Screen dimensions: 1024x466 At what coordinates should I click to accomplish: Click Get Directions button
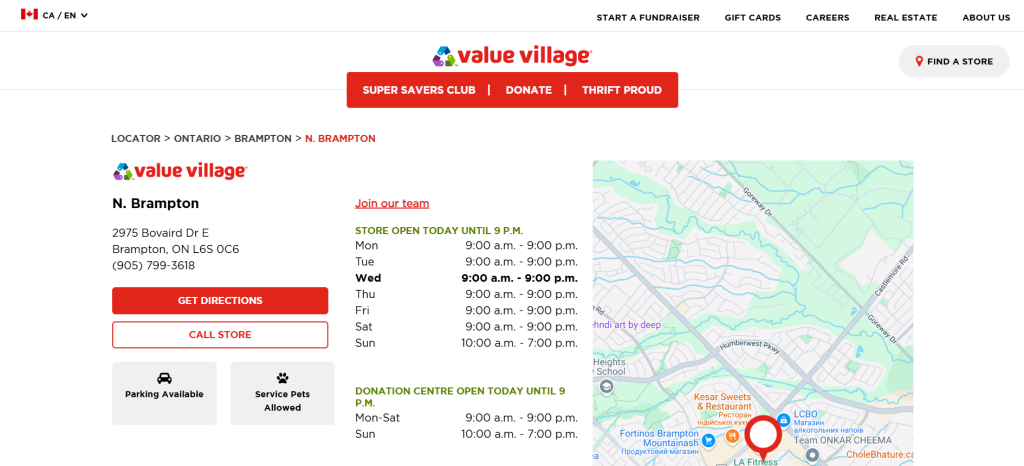pyautogui.click(x=220, y=301)
